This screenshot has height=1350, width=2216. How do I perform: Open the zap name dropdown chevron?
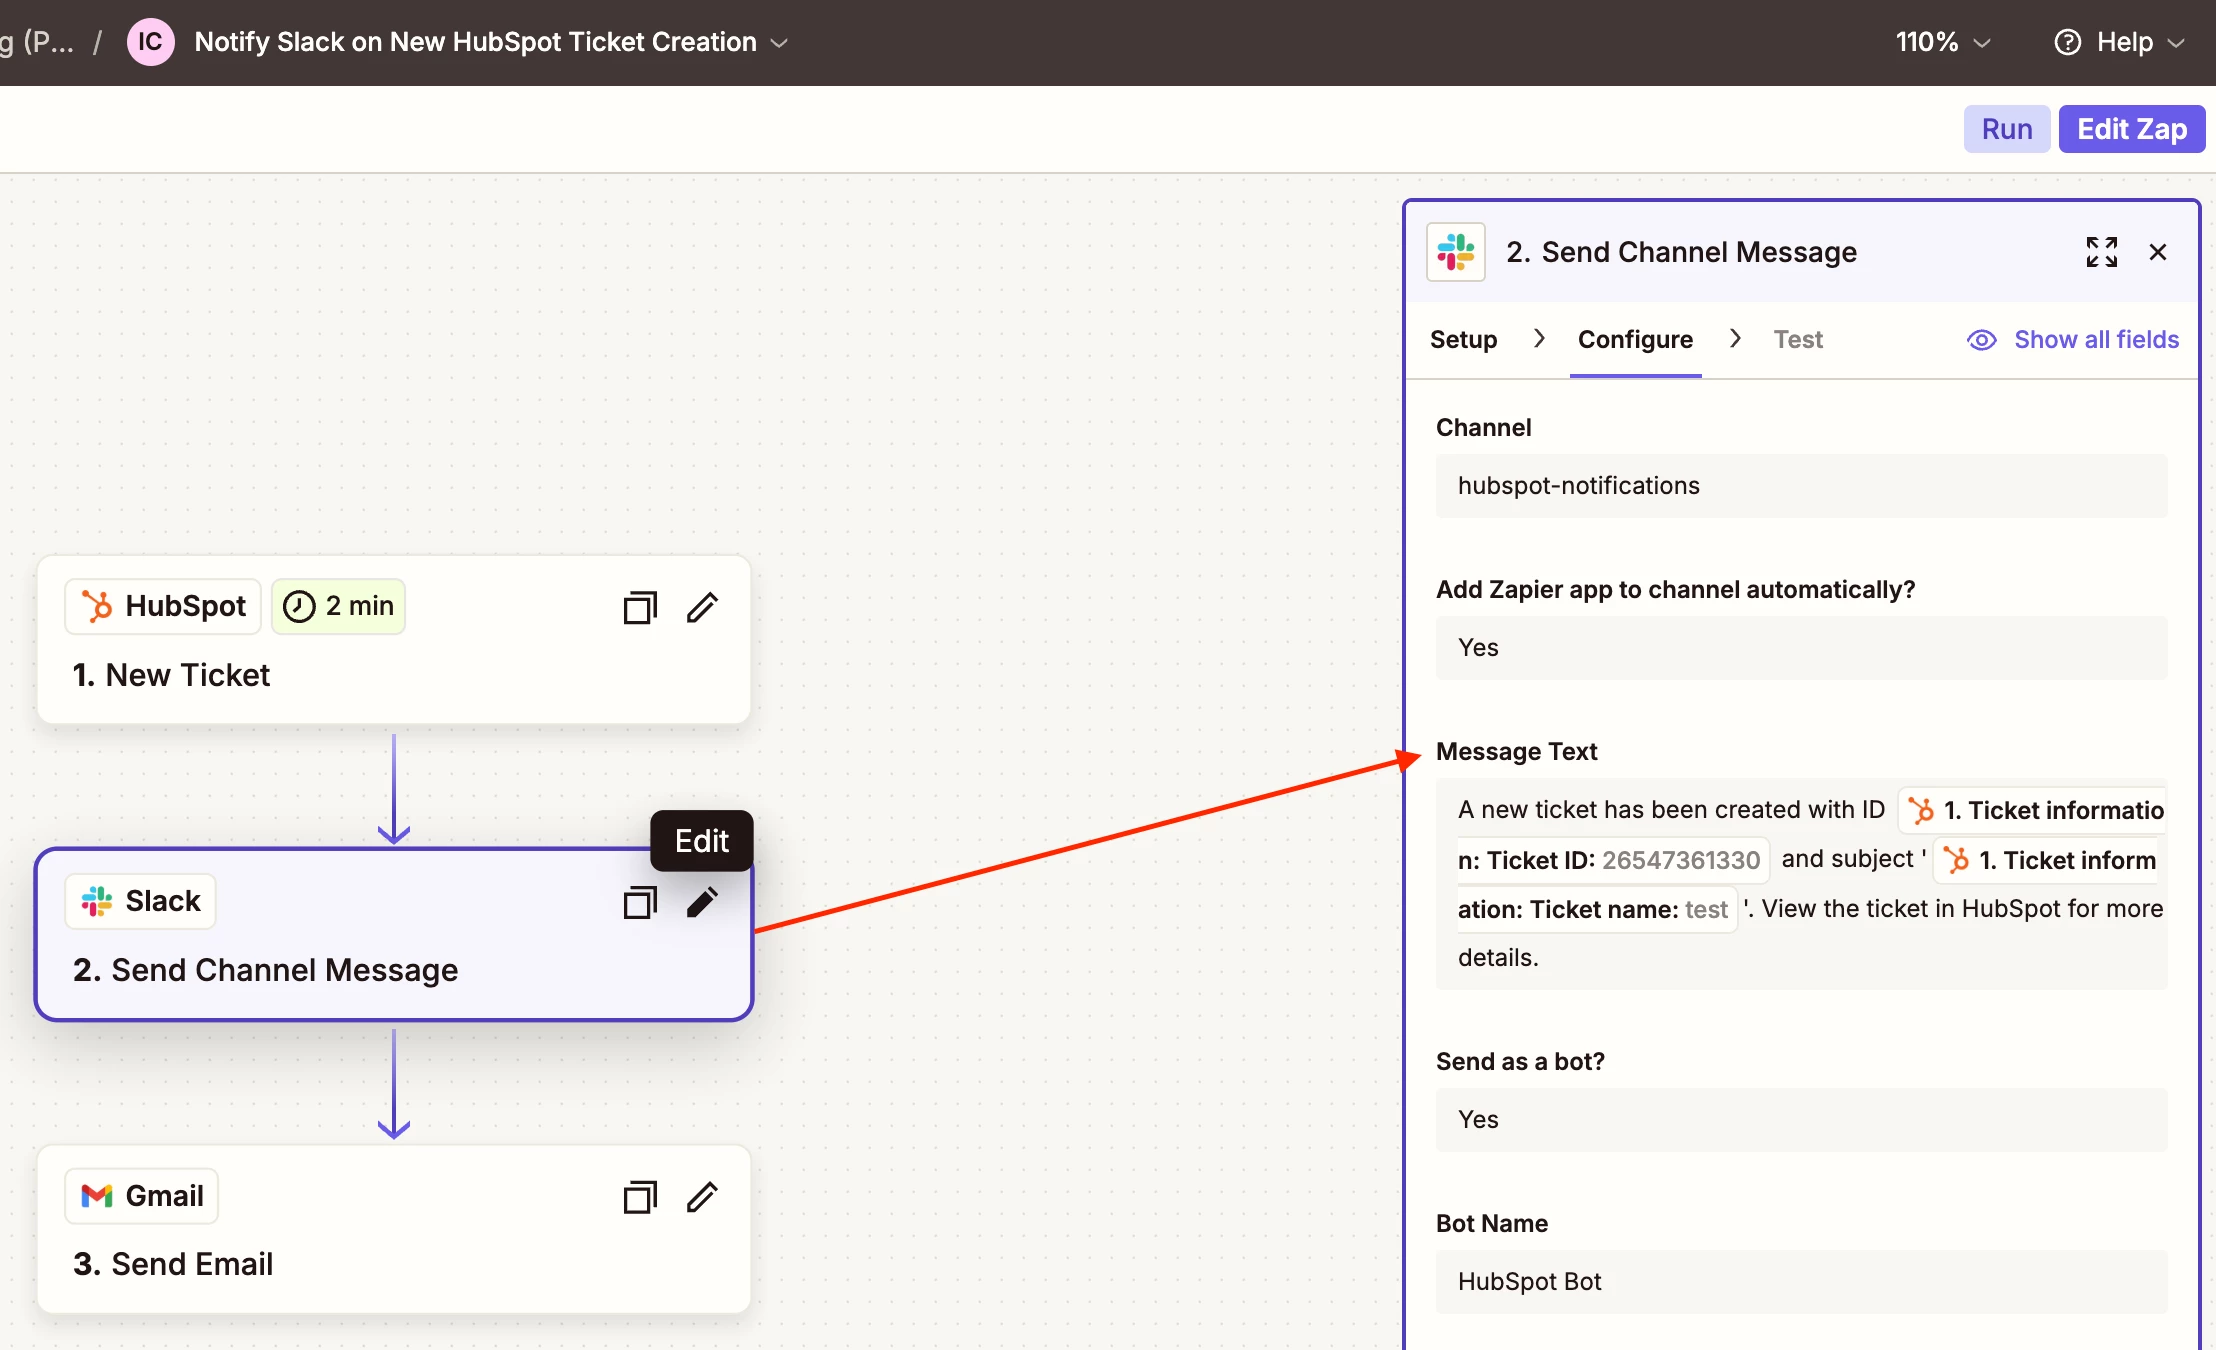(780, 43)
